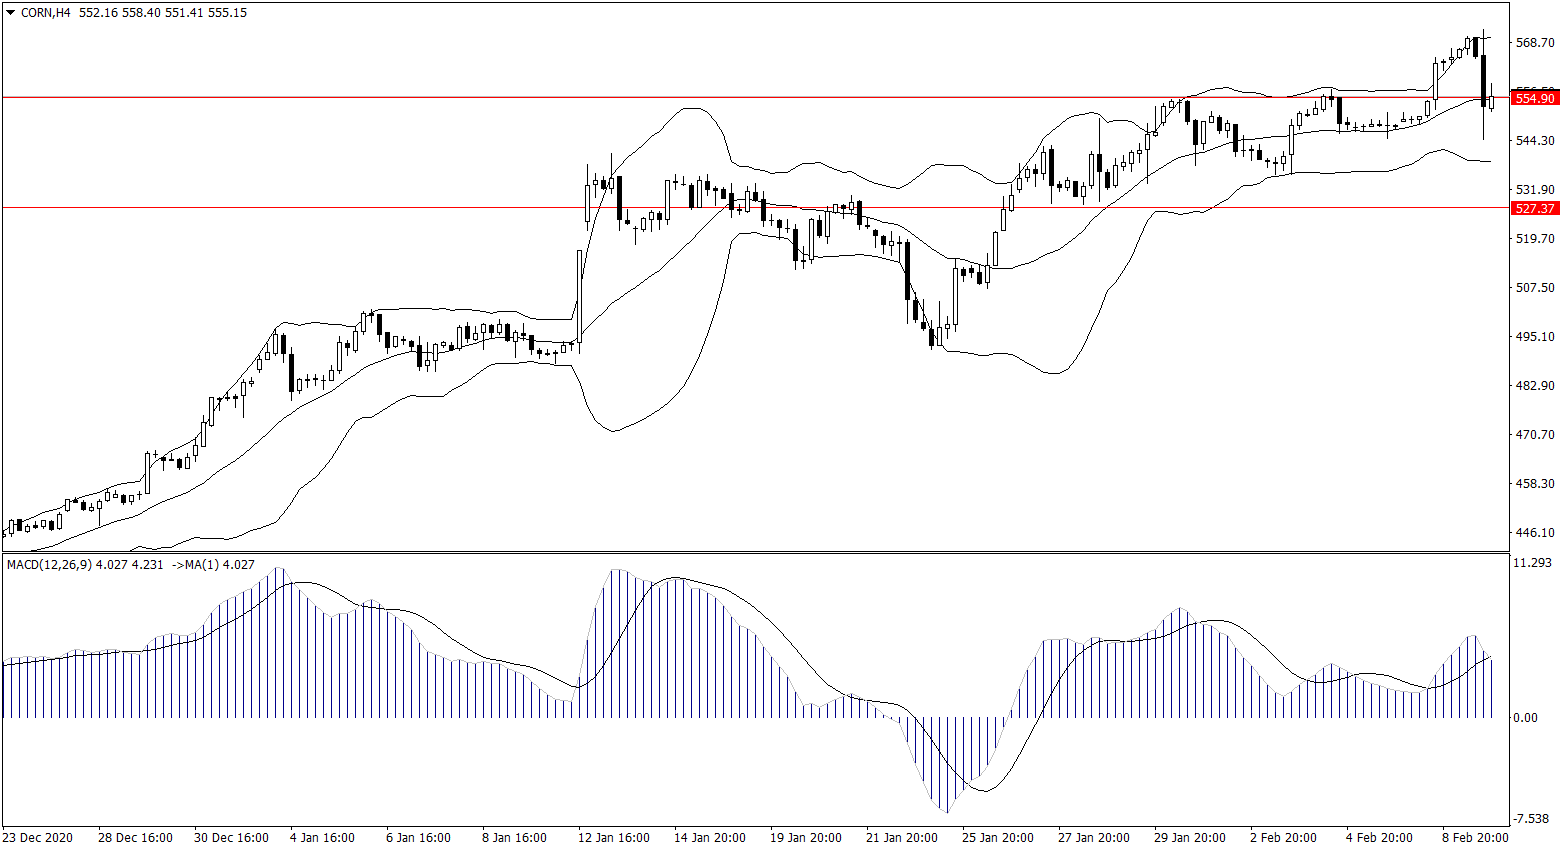Screen dimensions: 1566x850
Task: Click the red 554.90 price tag
Action: click(x=1534, y=98)
